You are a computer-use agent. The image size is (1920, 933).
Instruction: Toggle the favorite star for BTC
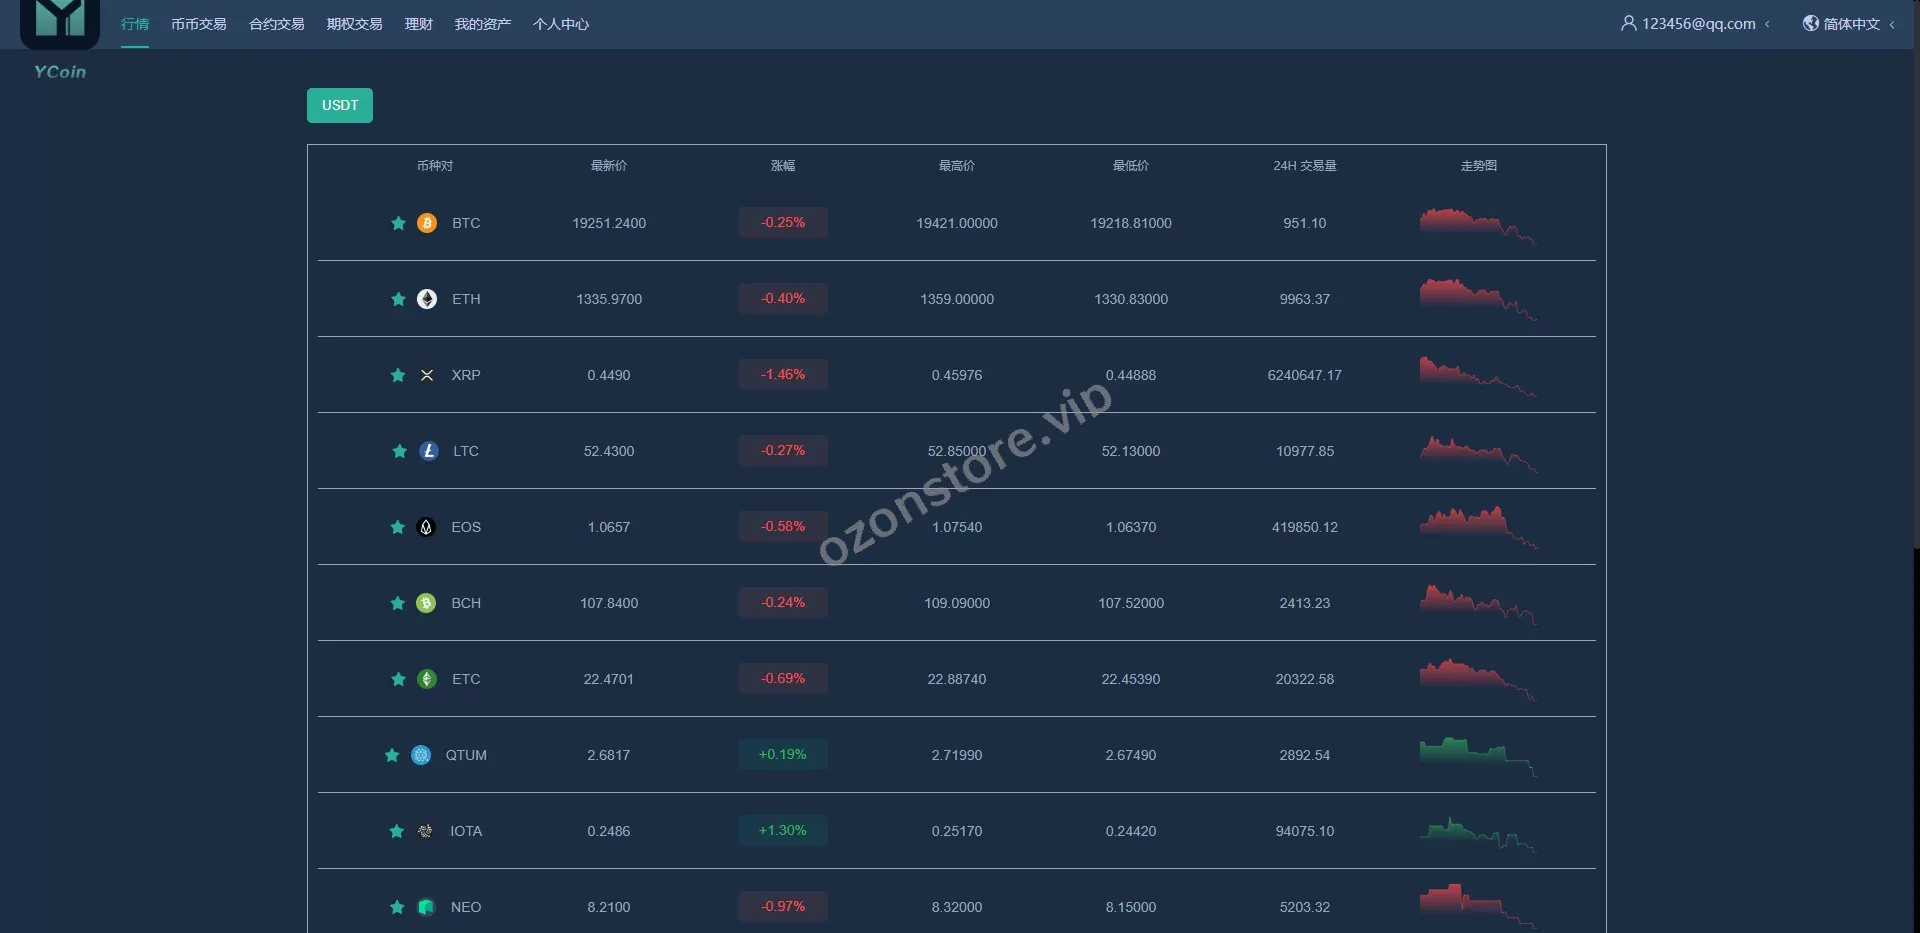(398, 223)
